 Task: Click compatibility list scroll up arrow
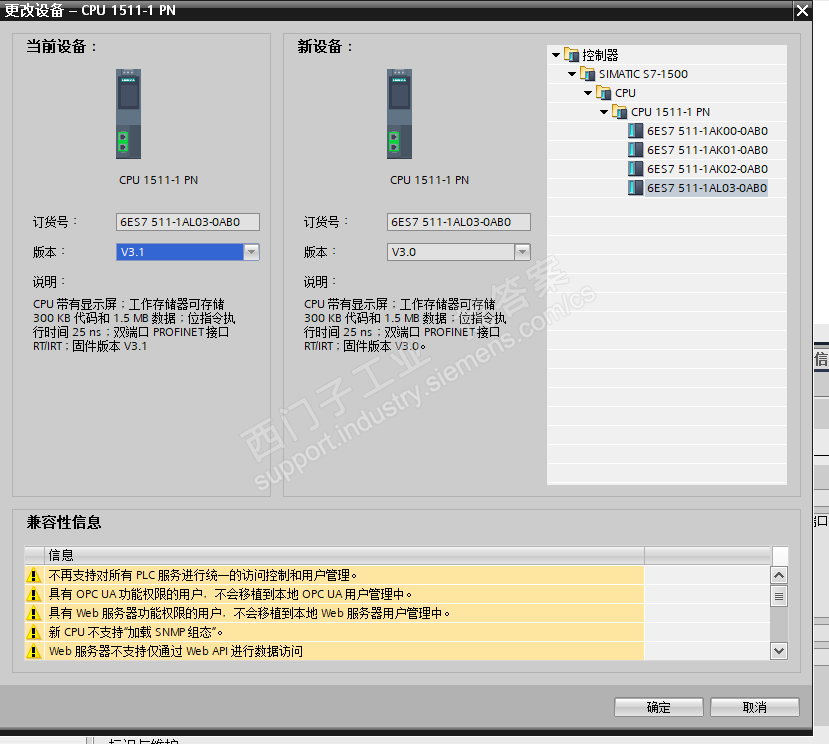(x=779, y=575)
